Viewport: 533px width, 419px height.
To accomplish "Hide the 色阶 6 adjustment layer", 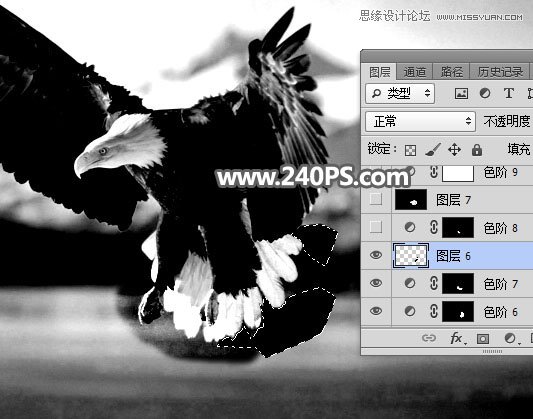I will [376, 311].
